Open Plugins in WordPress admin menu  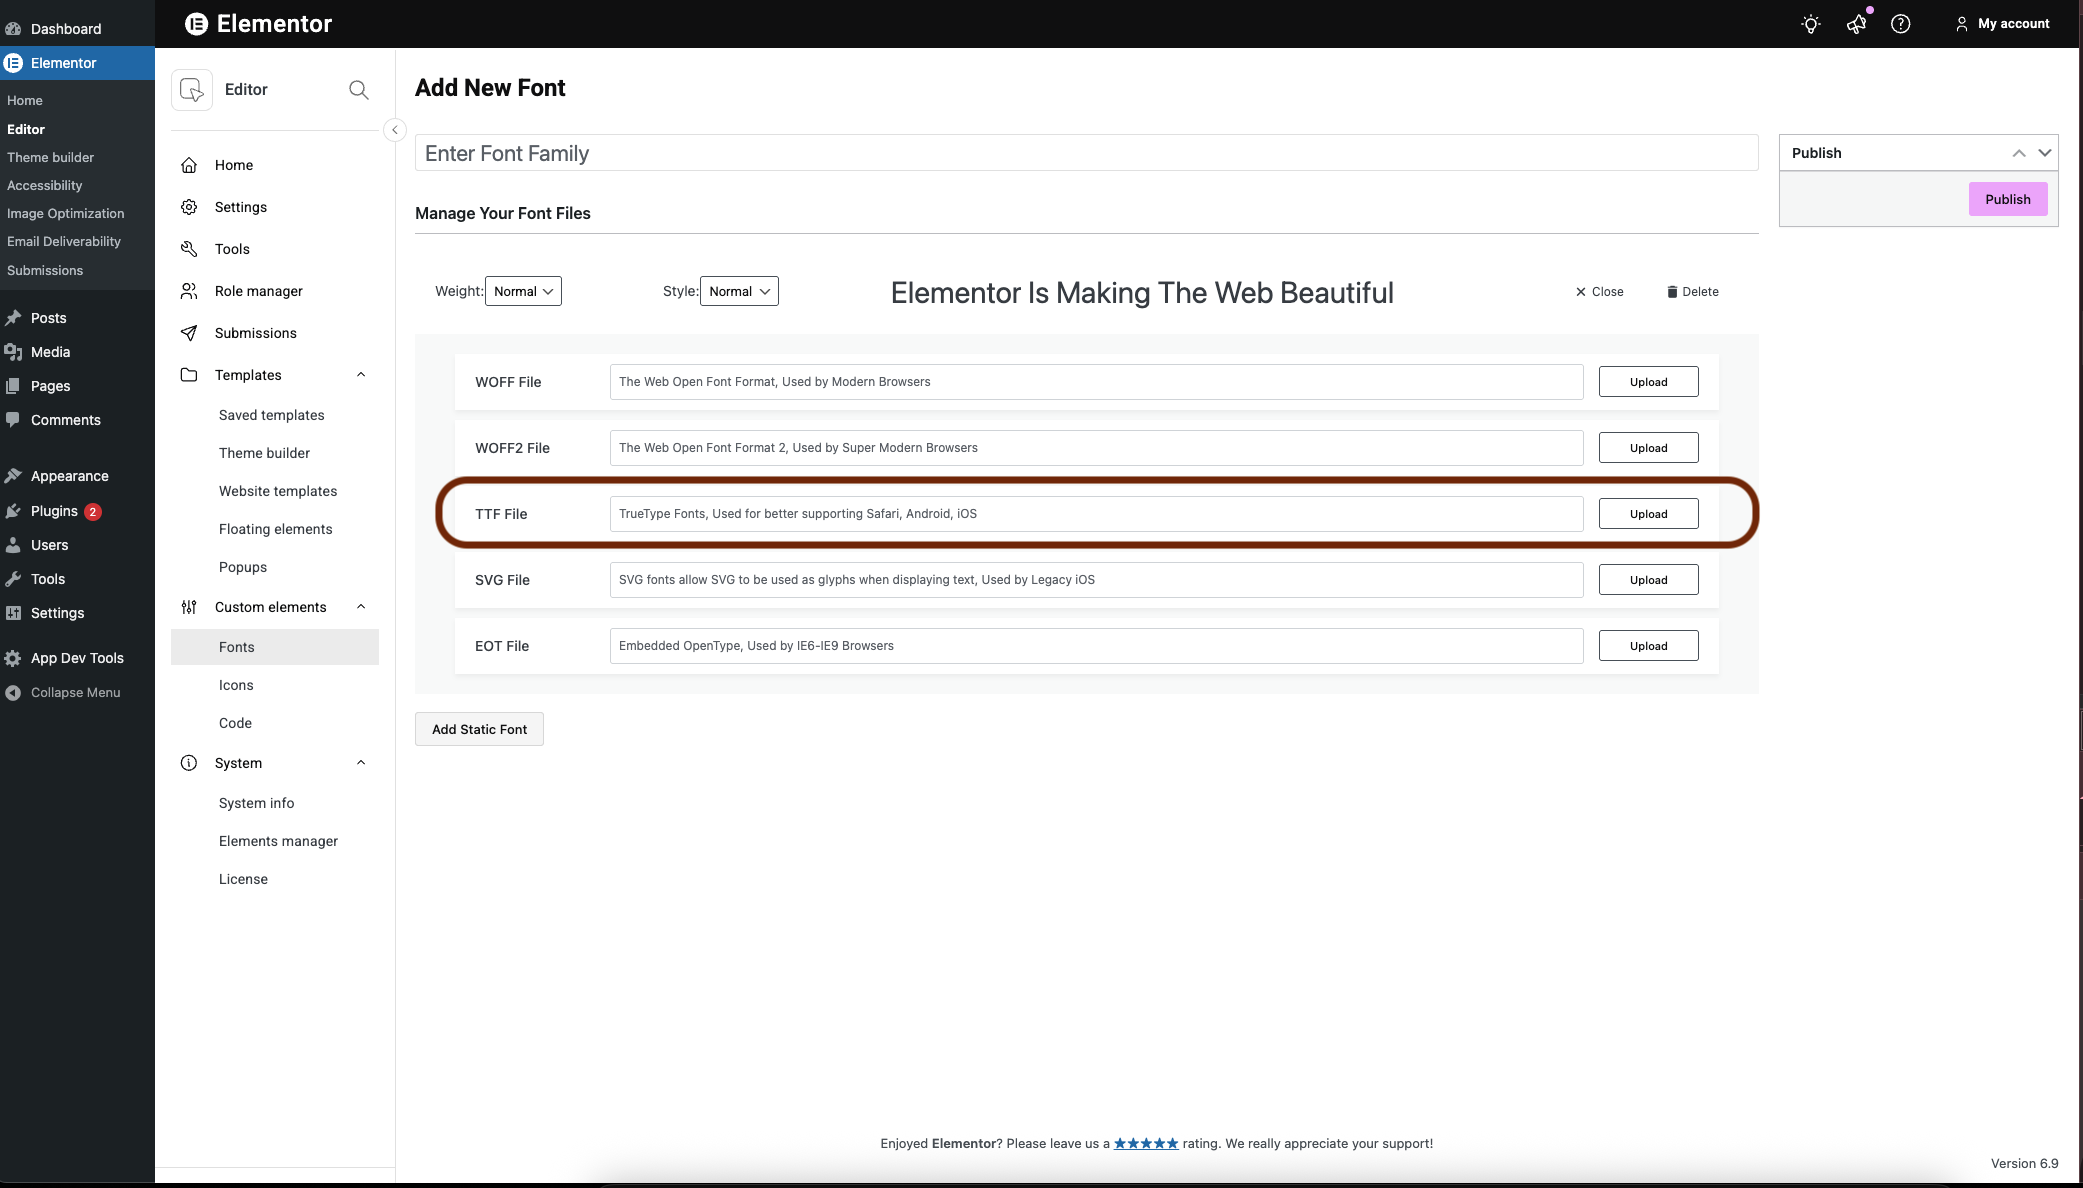click(54, 511)
